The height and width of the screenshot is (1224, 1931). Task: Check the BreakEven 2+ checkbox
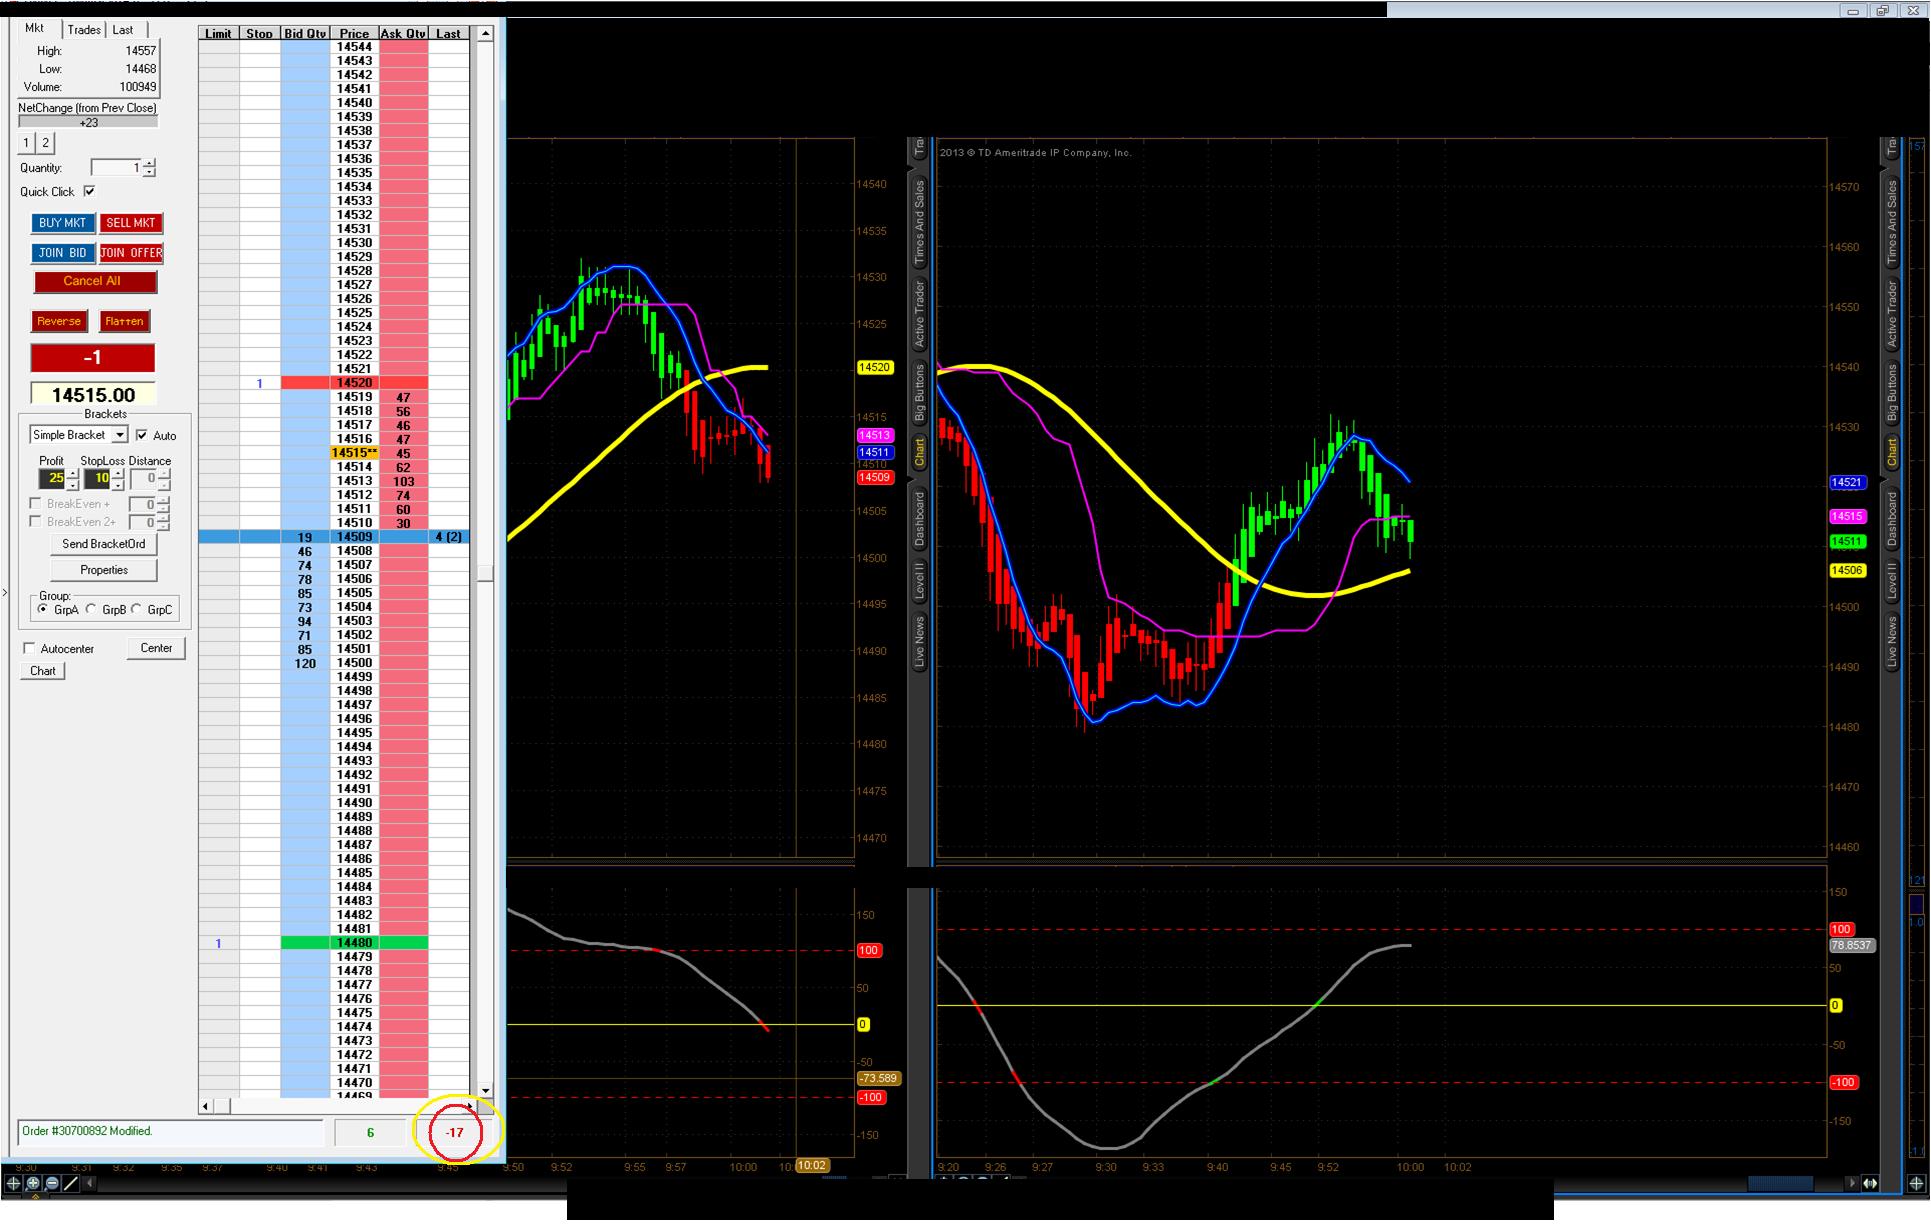tap(35, 522)
